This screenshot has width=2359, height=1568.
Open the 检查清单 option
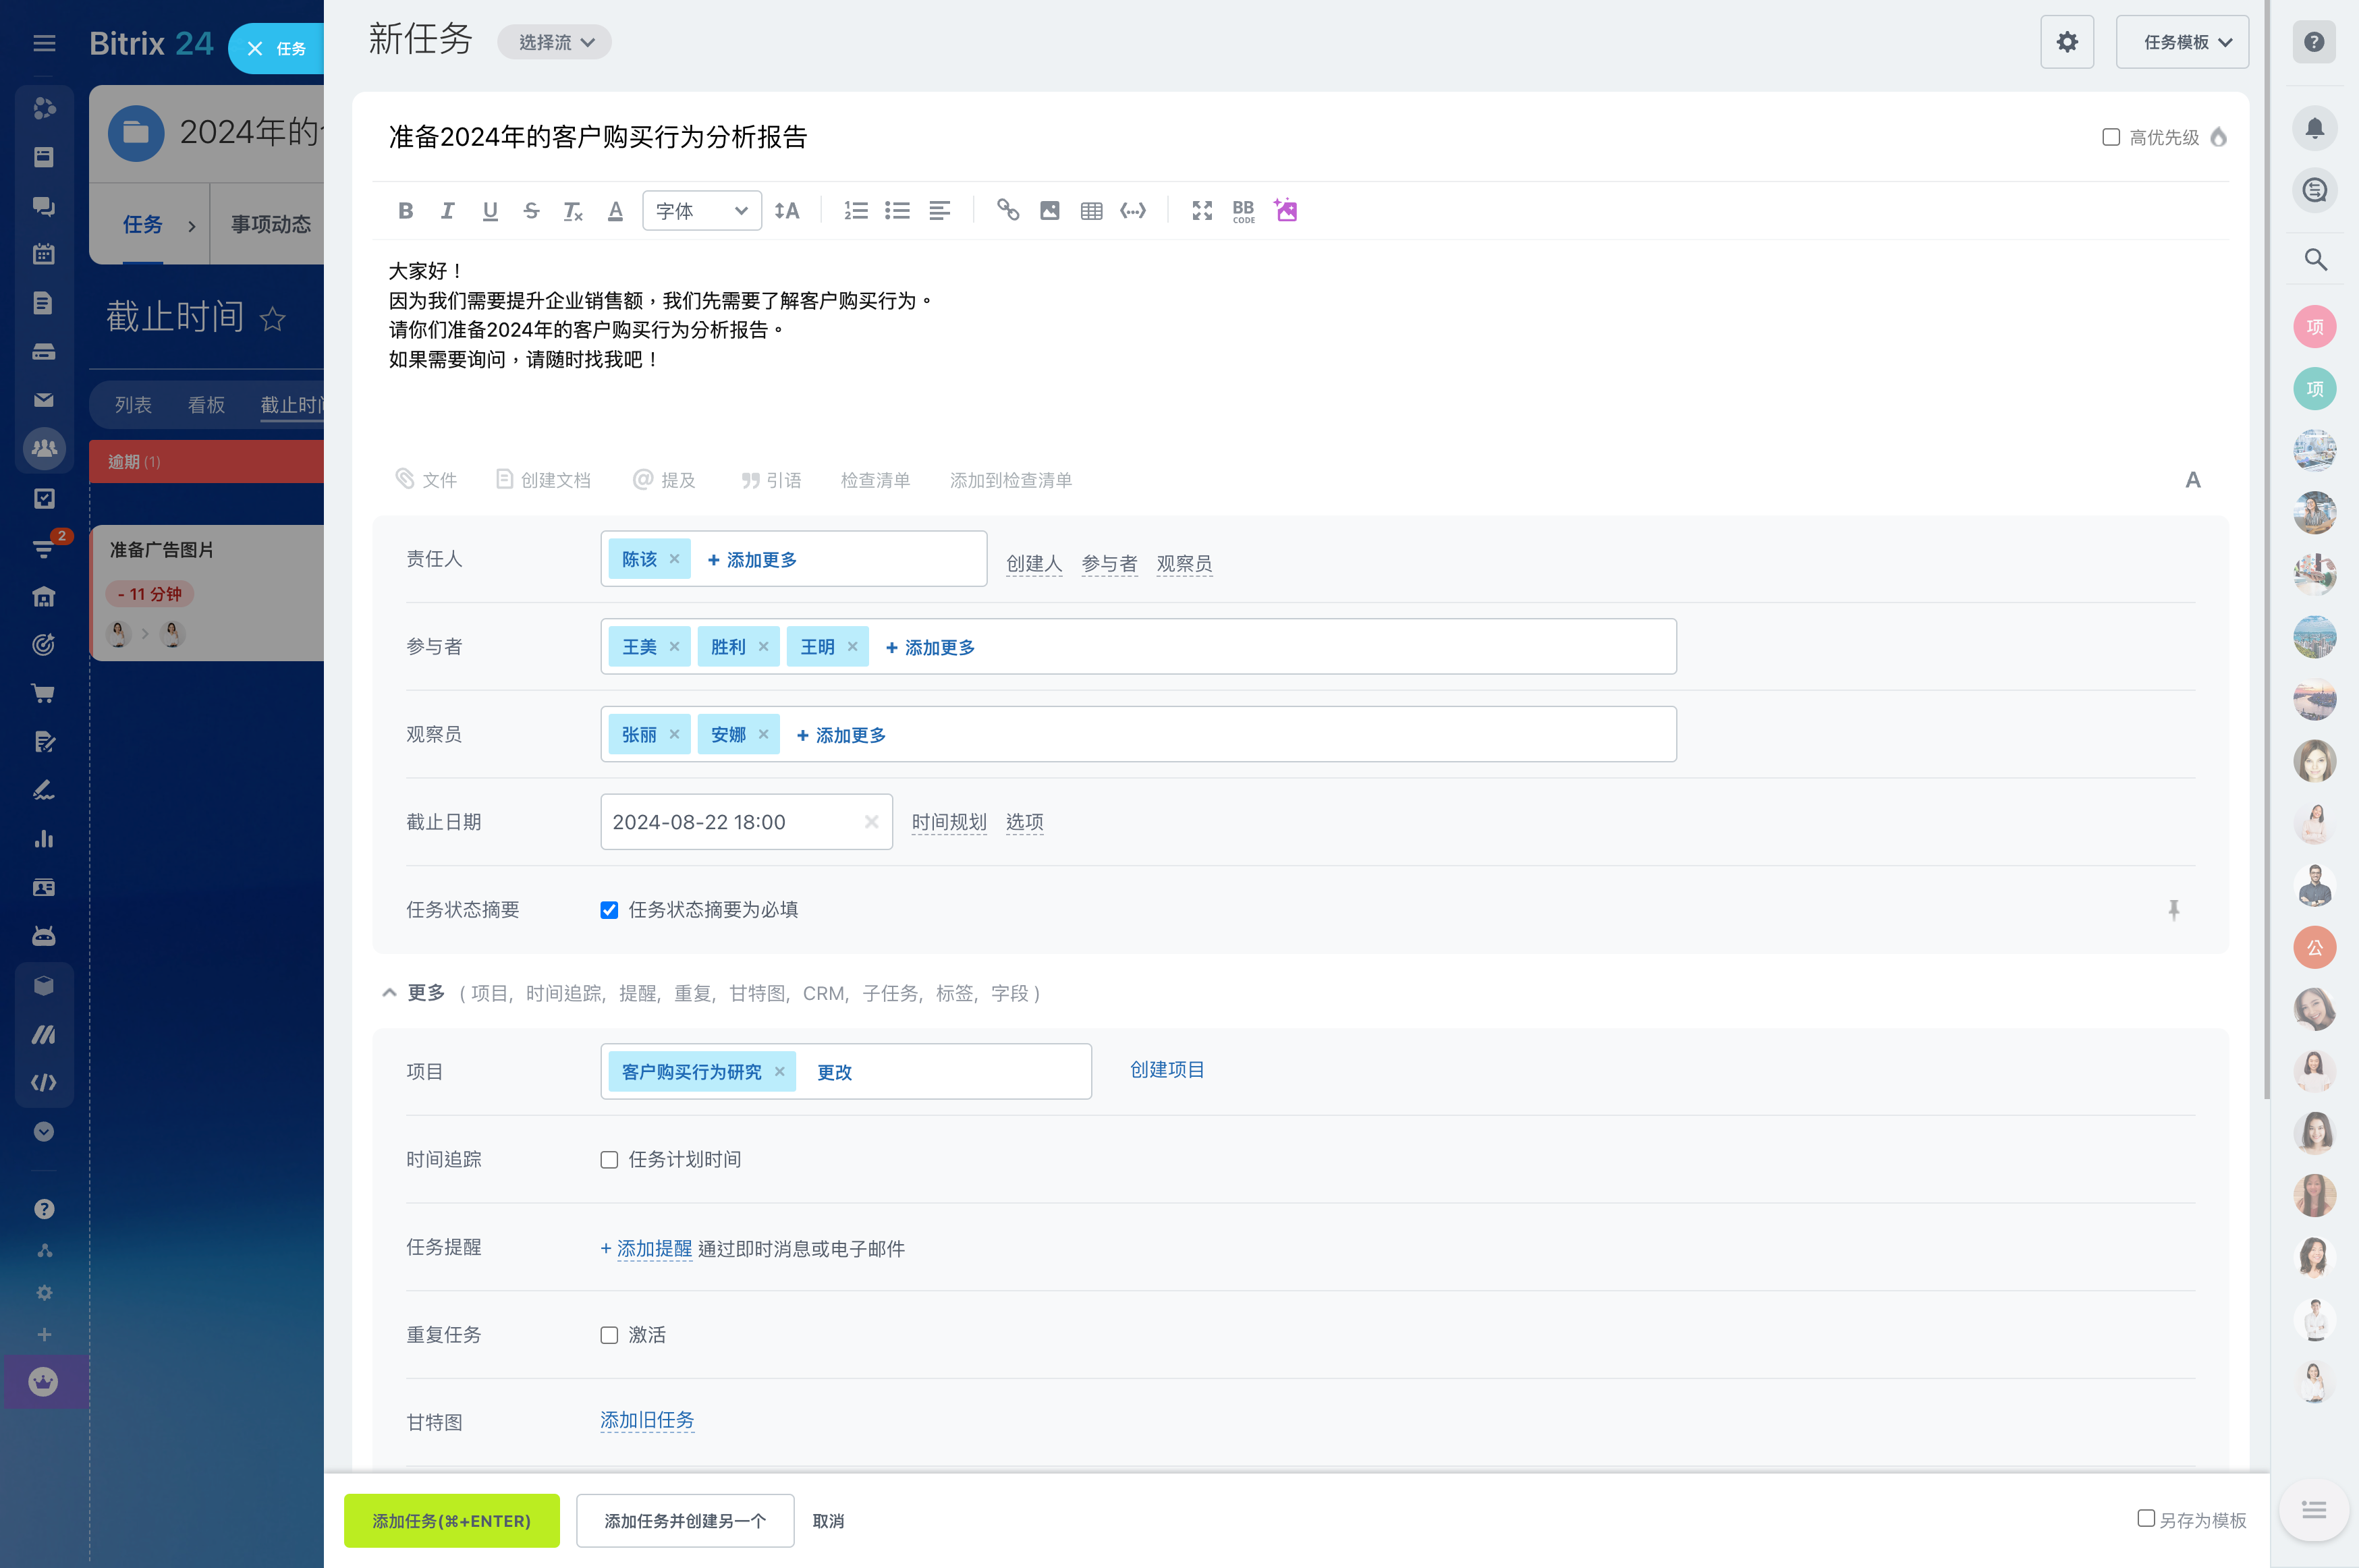coord(875,480)
